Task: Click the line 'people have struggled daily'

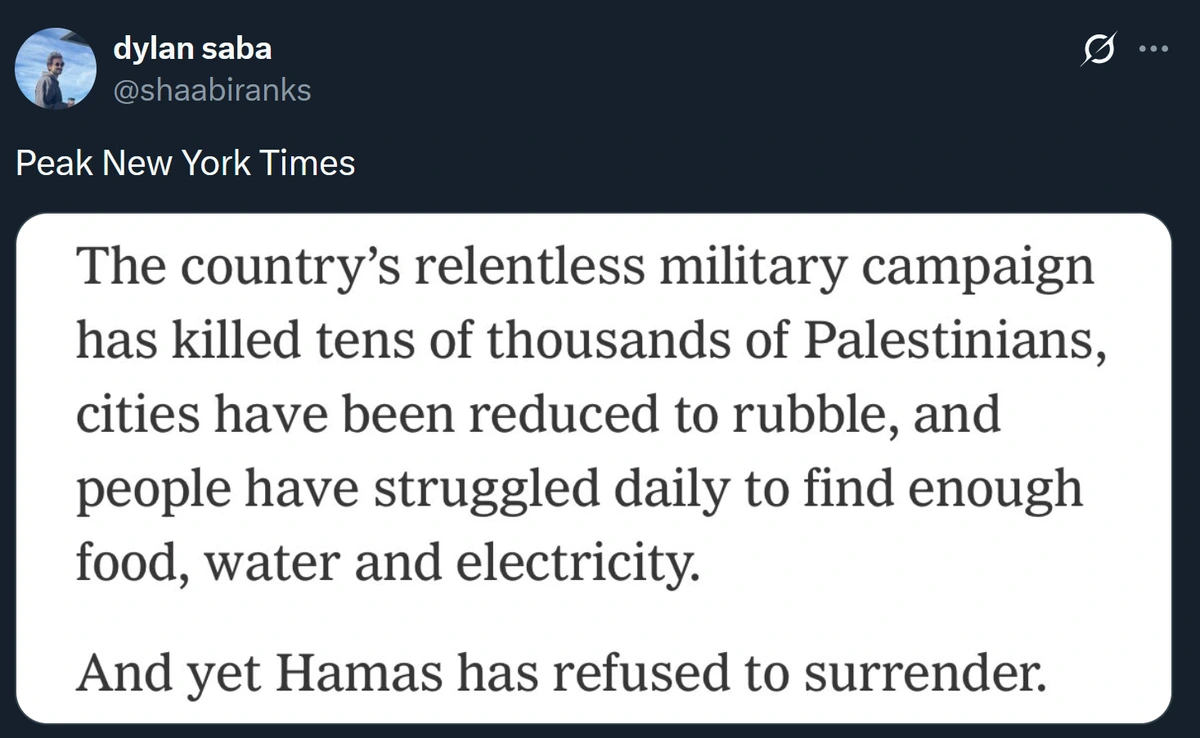Action: (x=579, y=488)
